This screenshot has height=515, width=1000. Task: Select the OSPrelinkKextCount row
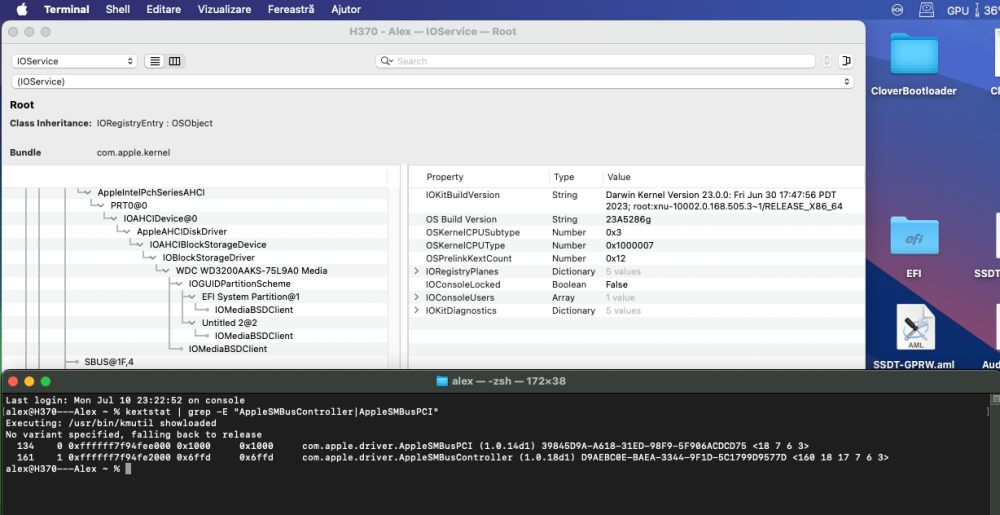pyautogui.click(x=636, y=259)
